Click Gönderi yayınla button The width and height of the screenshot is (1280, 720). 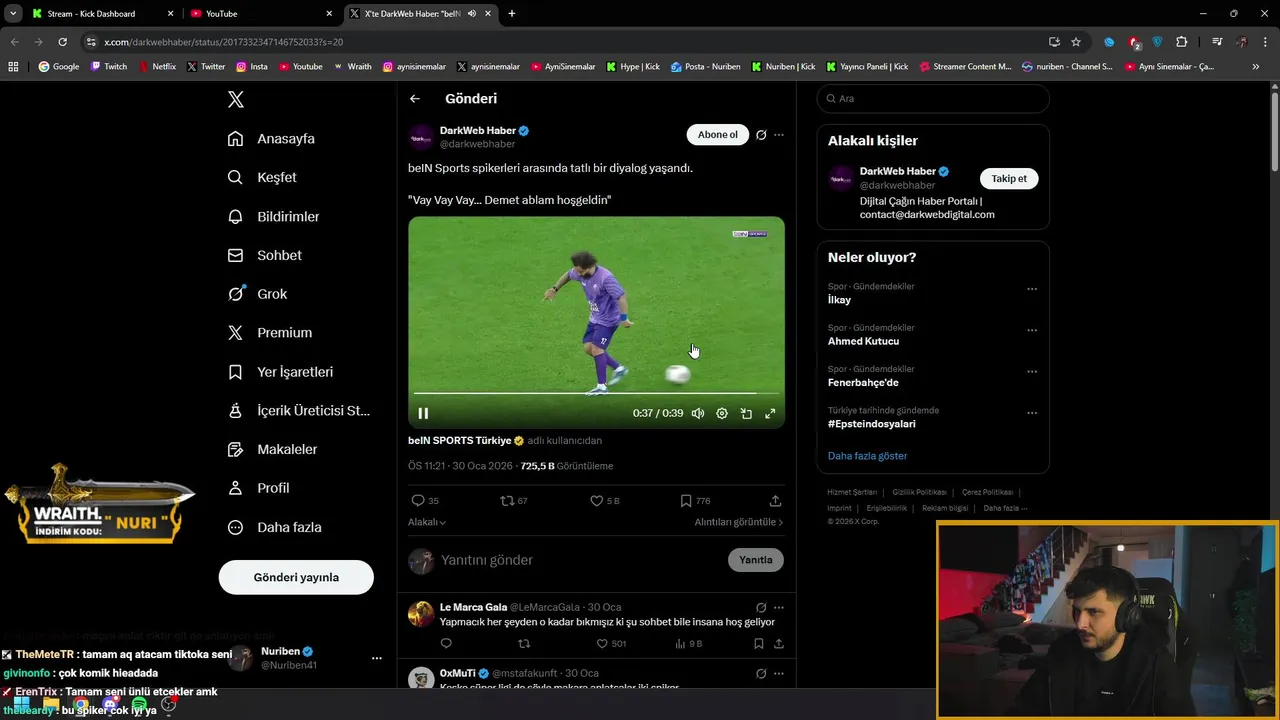pos(296,577)
